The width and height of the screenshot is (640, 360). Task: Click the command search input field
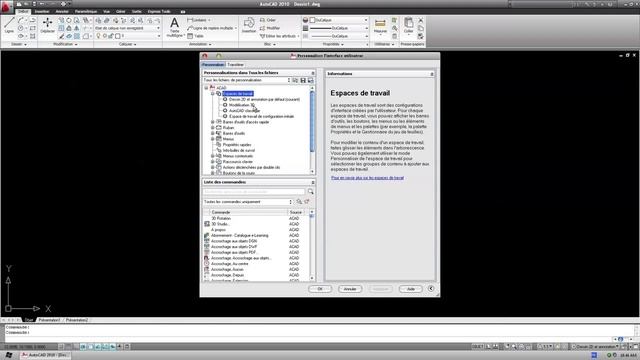[254, 191]
